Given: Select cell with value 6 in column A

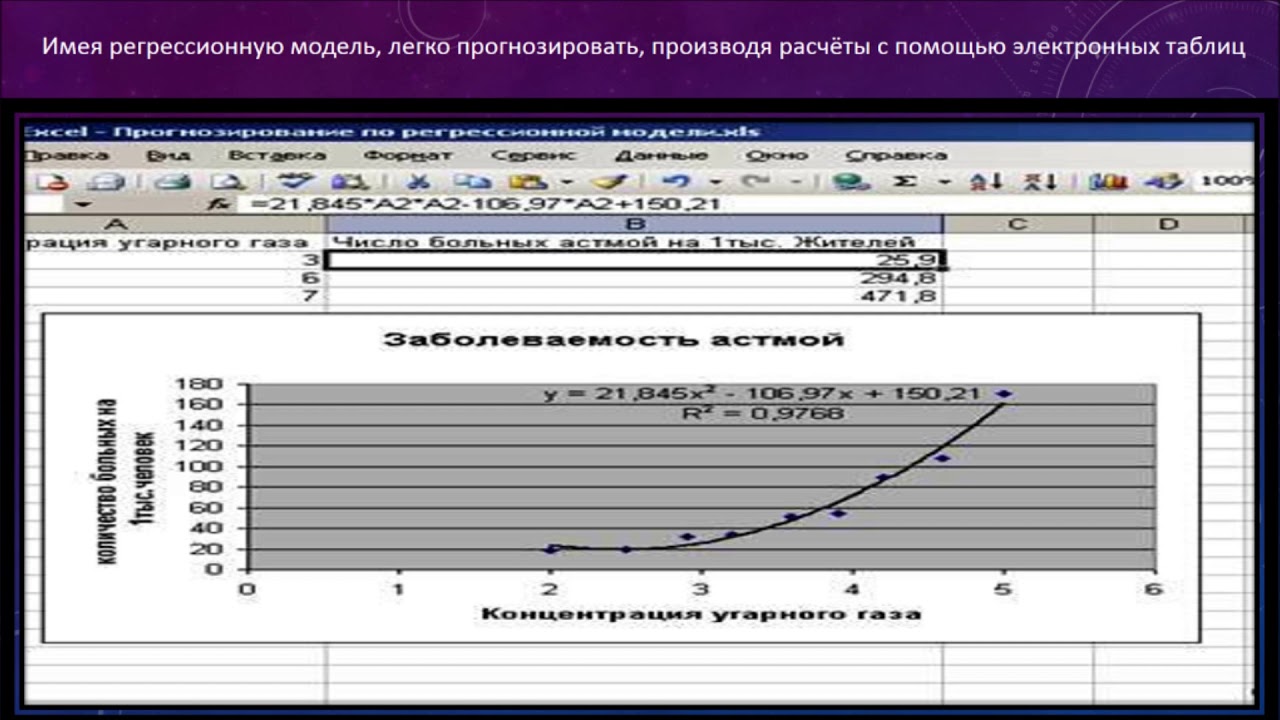Looking at the screenshot, I should [x=175, y=278].
